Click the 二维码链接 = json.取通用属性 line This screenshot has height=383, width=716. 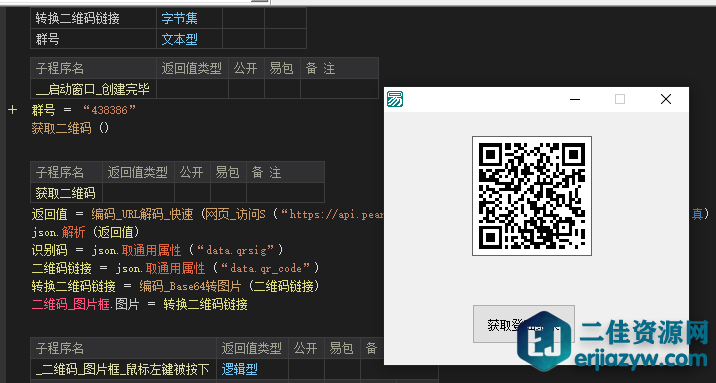175,268
